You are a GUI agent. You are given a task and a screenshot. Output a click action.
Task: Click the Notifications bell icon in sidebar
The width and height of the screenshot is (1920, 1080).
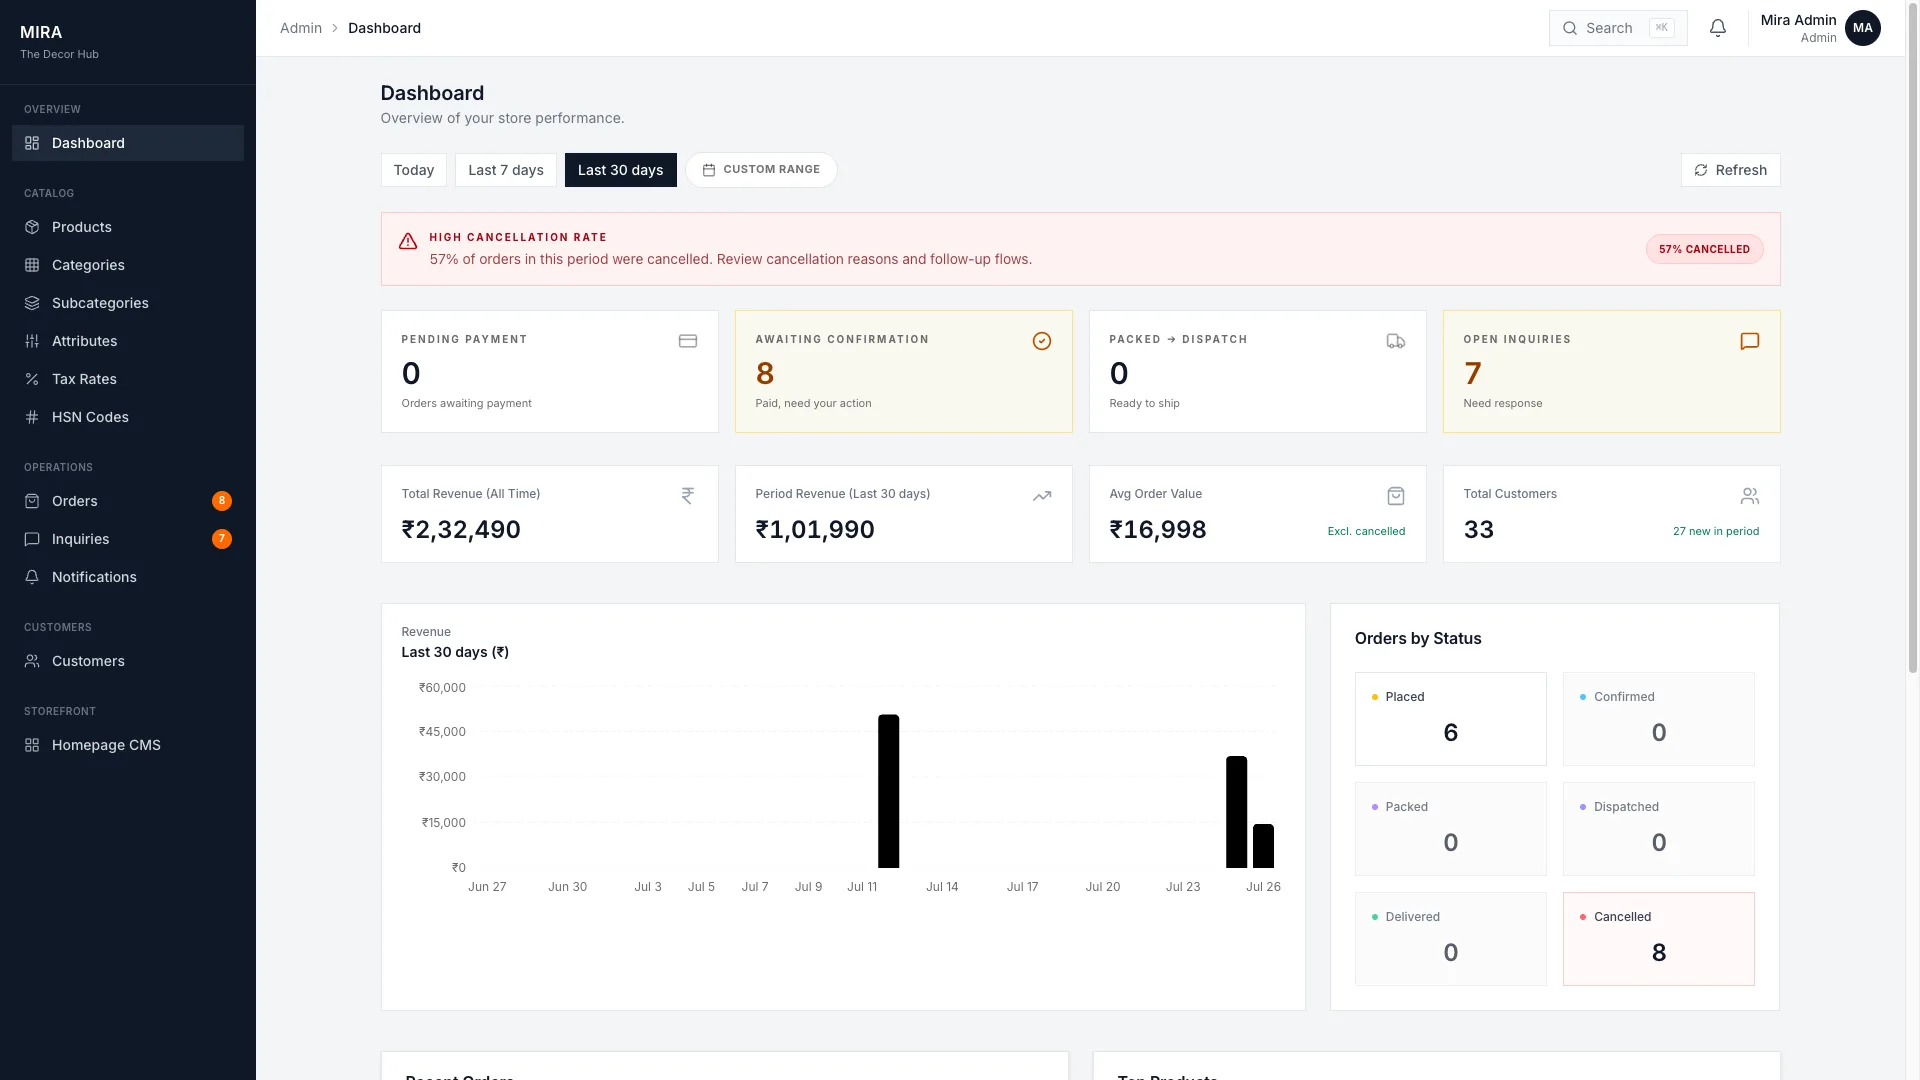(32, 577)
